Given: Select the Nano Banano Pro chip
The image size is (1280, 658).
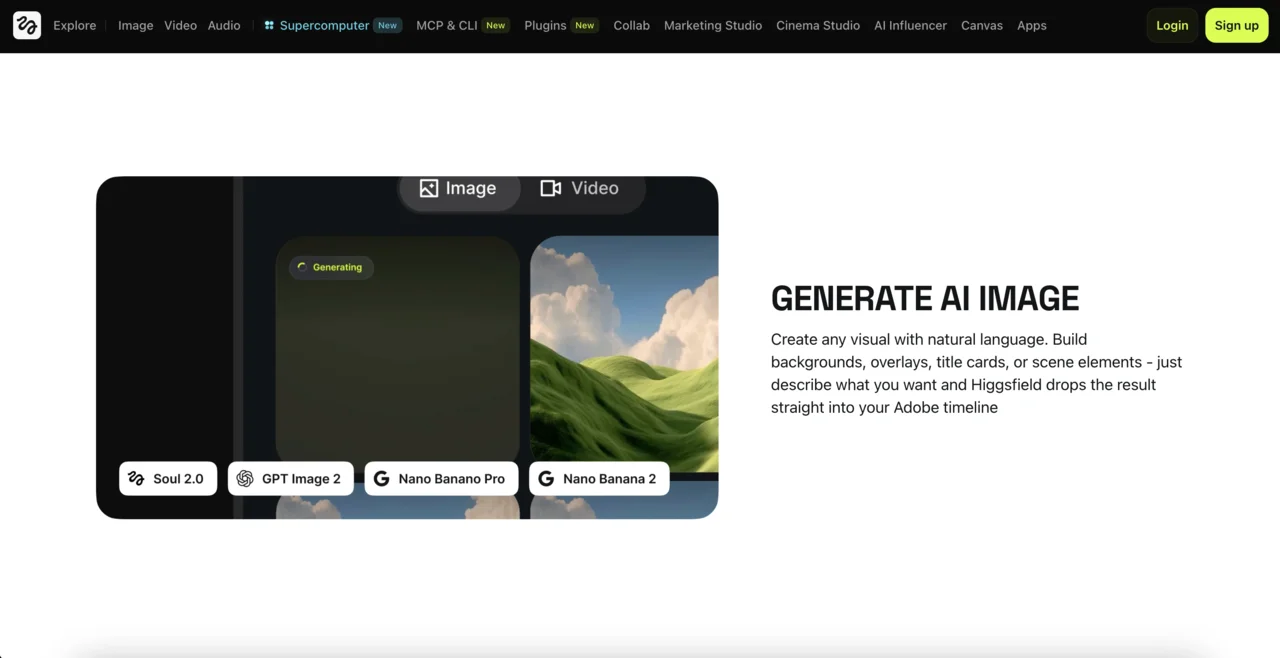Looking at the screenshot, I should pos(441,479).
